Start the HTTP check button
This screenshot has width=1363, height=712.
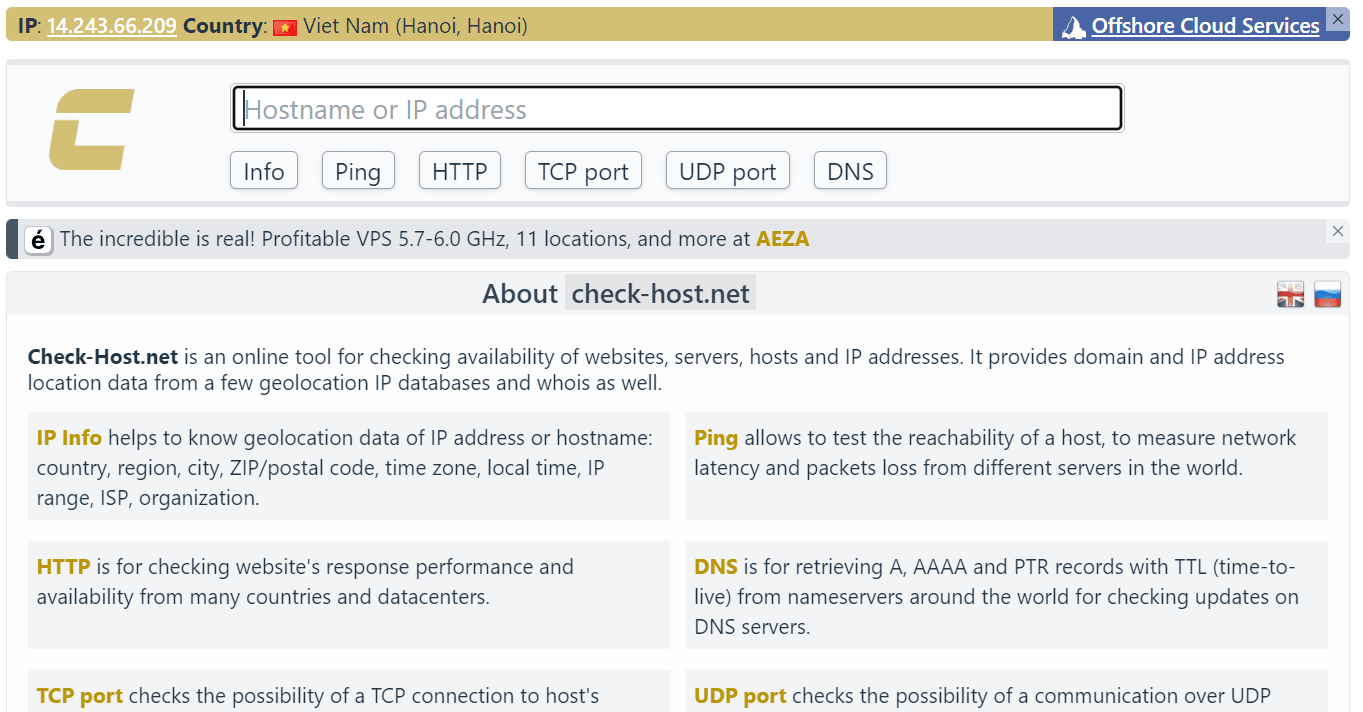pos(459,171)
